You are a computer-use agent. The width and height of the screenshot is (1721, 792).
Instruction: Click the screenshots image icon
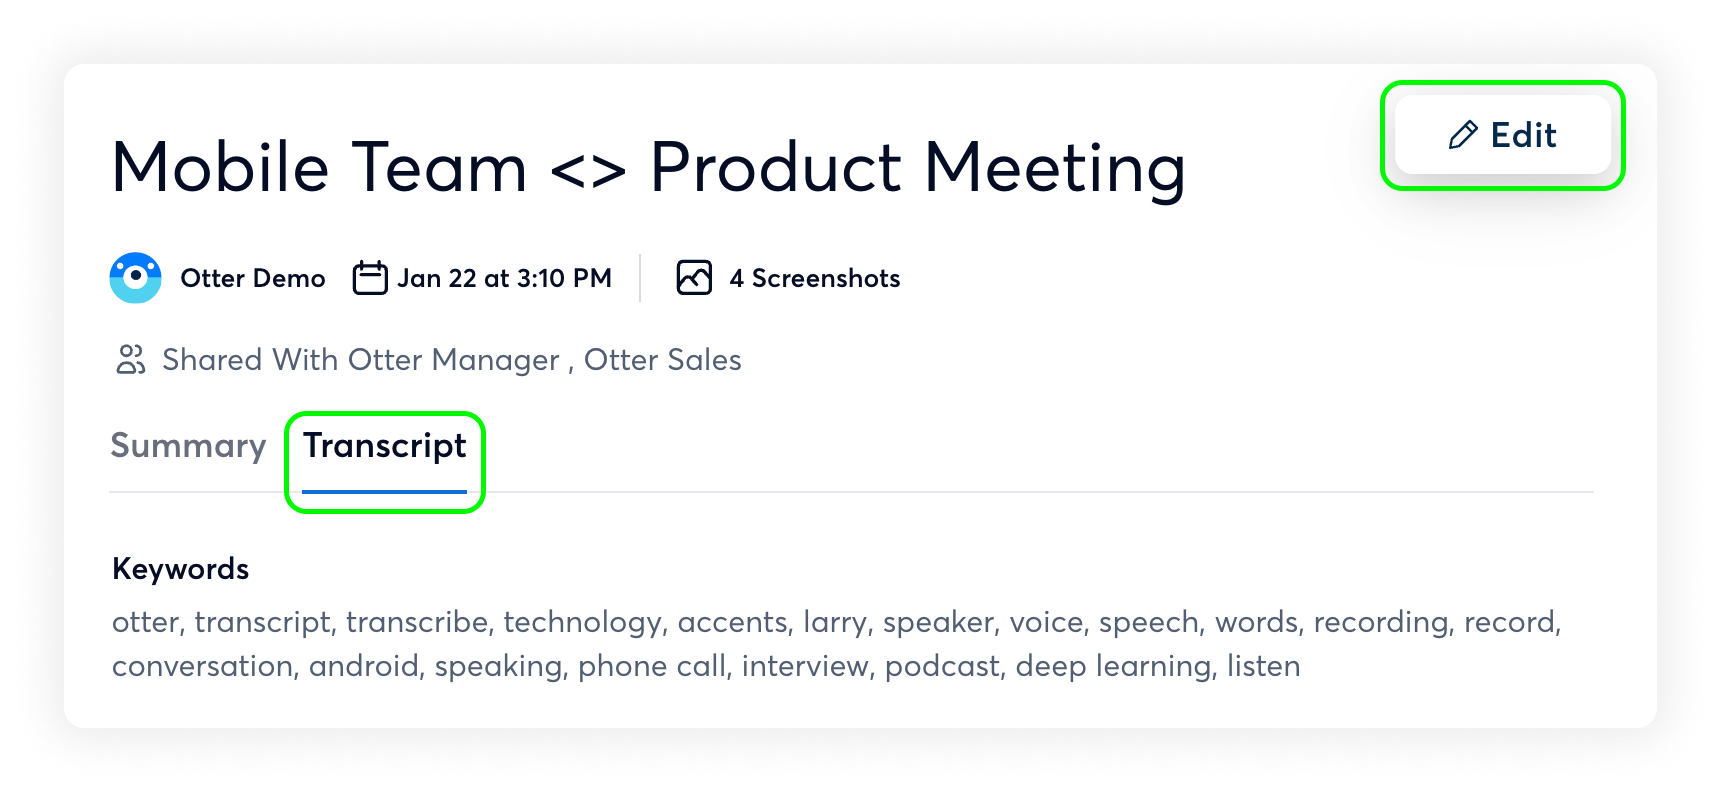point(694,278)
